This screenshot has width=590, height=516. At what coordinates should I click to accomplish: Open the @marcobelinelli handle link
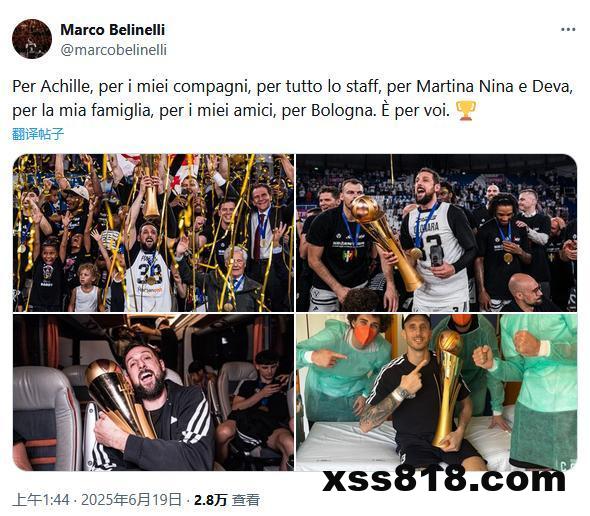(114, 50)
